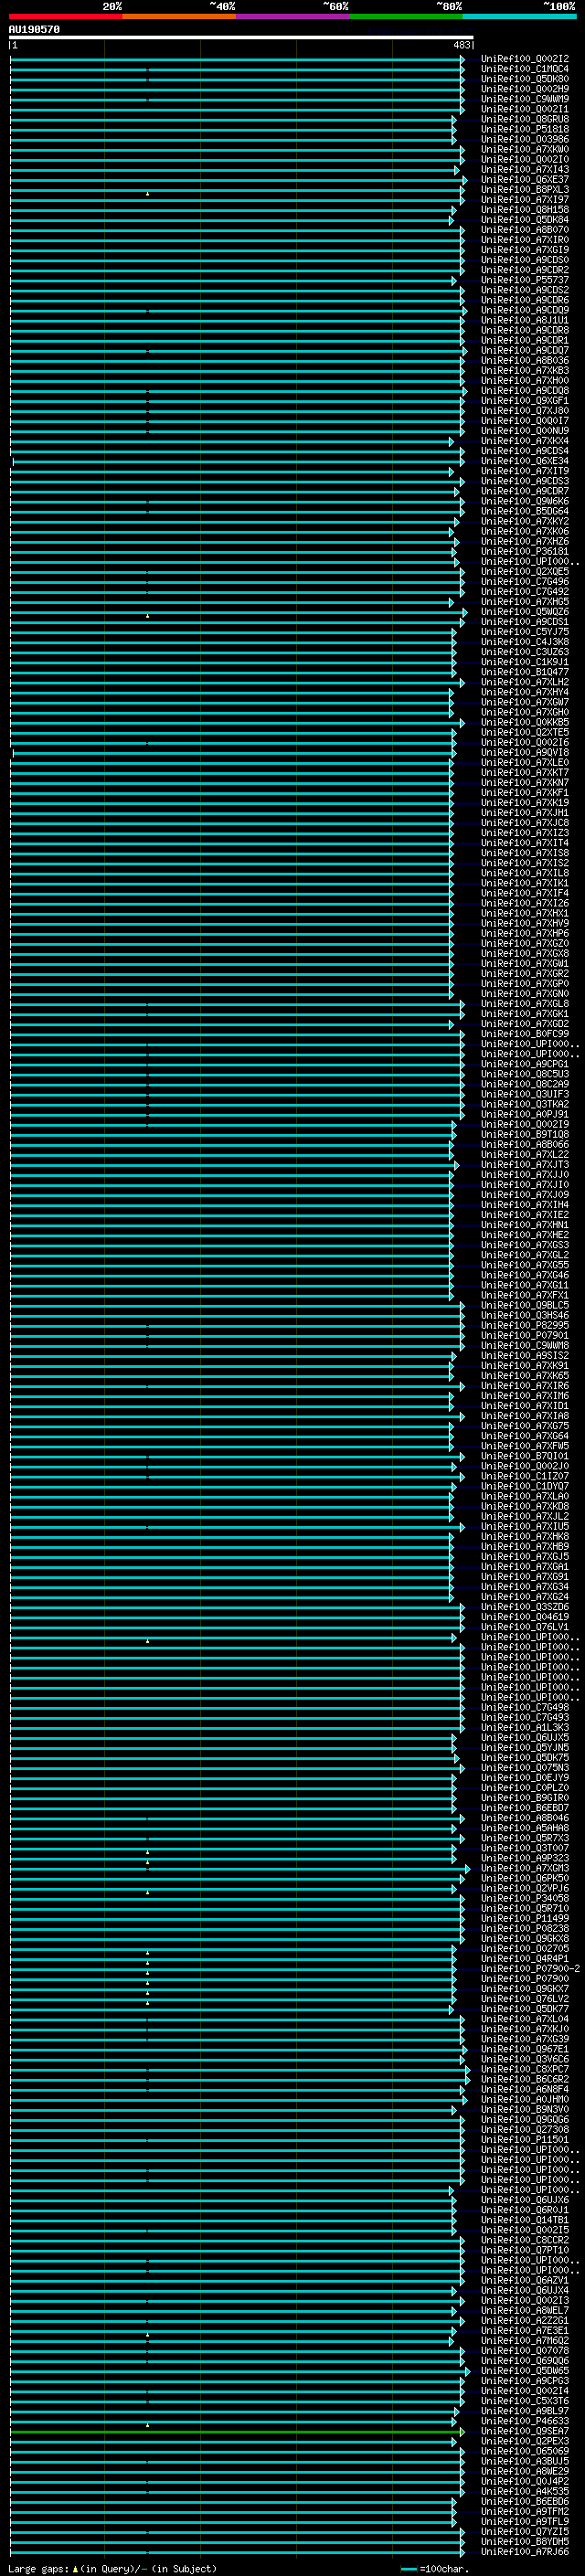Screen dimensions: 585x2576
Task: Open hit UniRef100_Q07078
Action: (x=525, y=2351)
